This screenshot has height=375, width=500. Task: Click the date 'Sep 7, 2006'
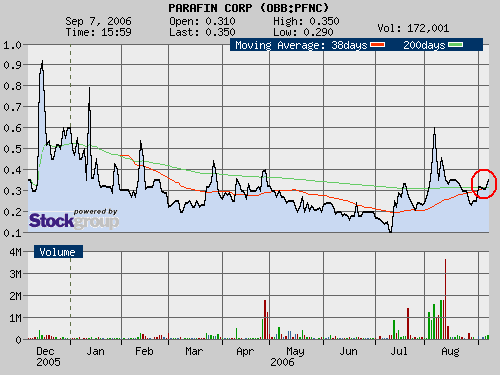click(x=98, y=21)
